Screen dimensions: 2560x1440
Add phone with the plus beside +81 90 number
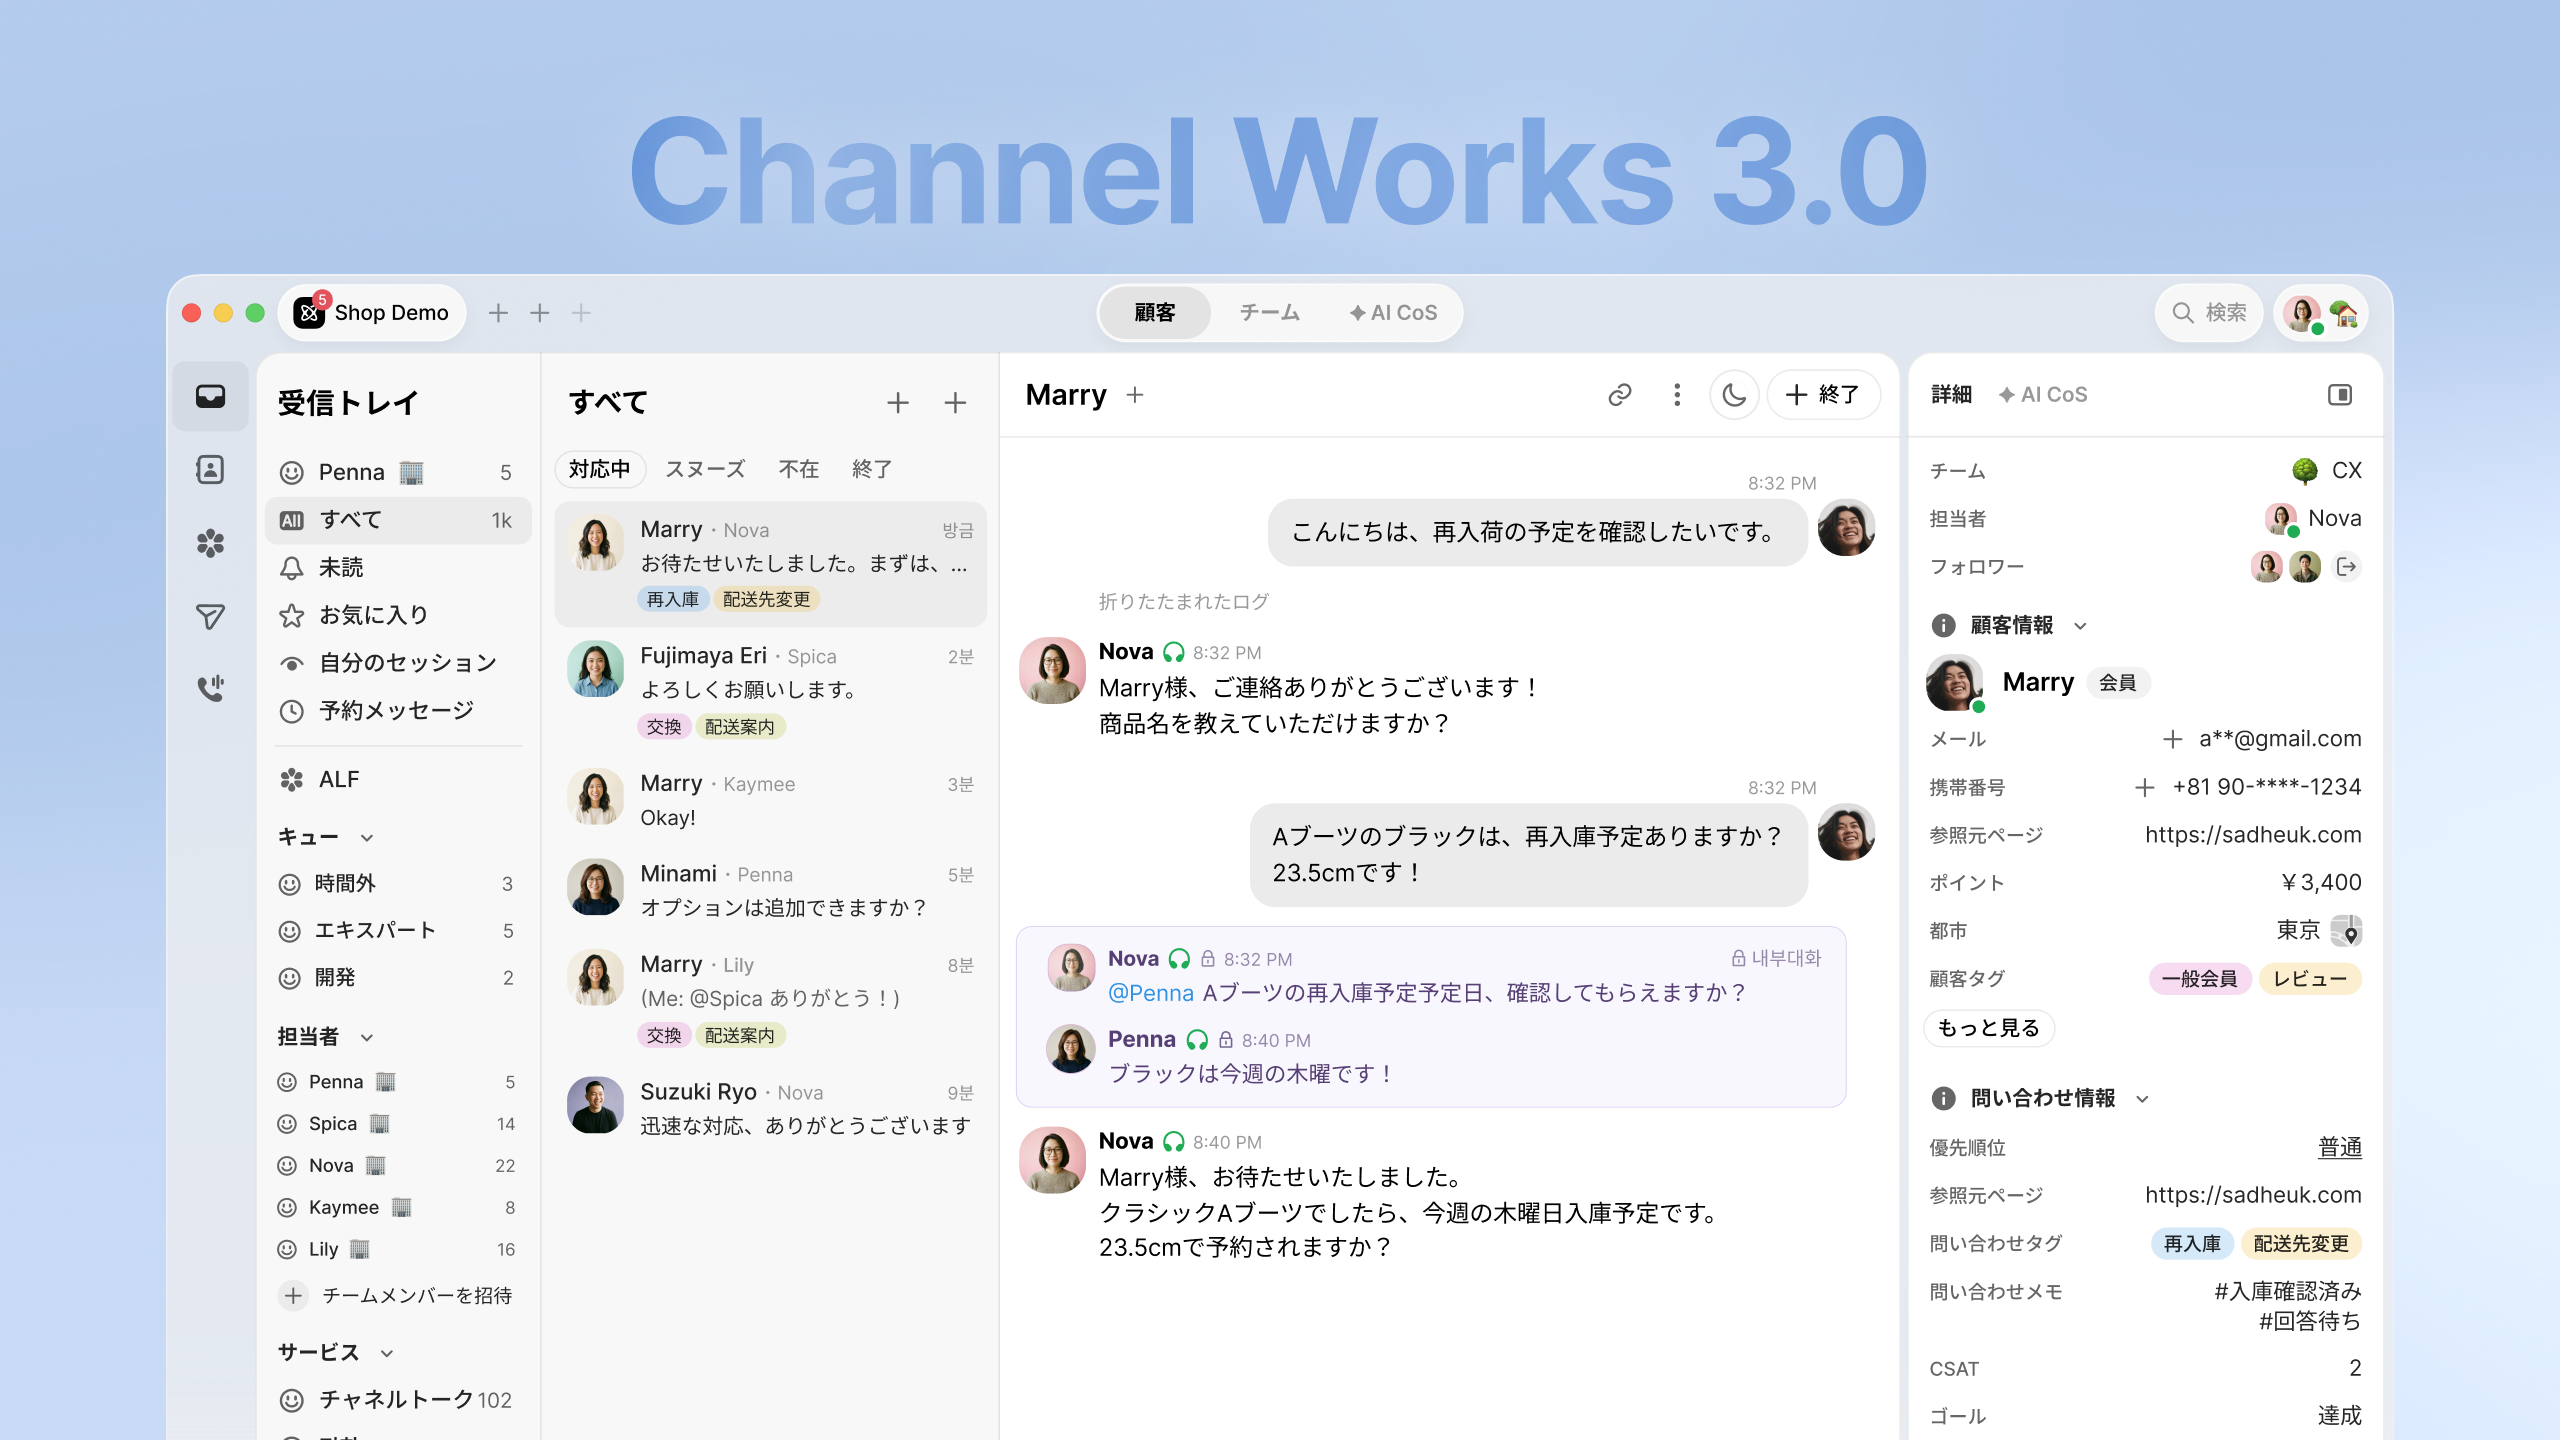2144,787
